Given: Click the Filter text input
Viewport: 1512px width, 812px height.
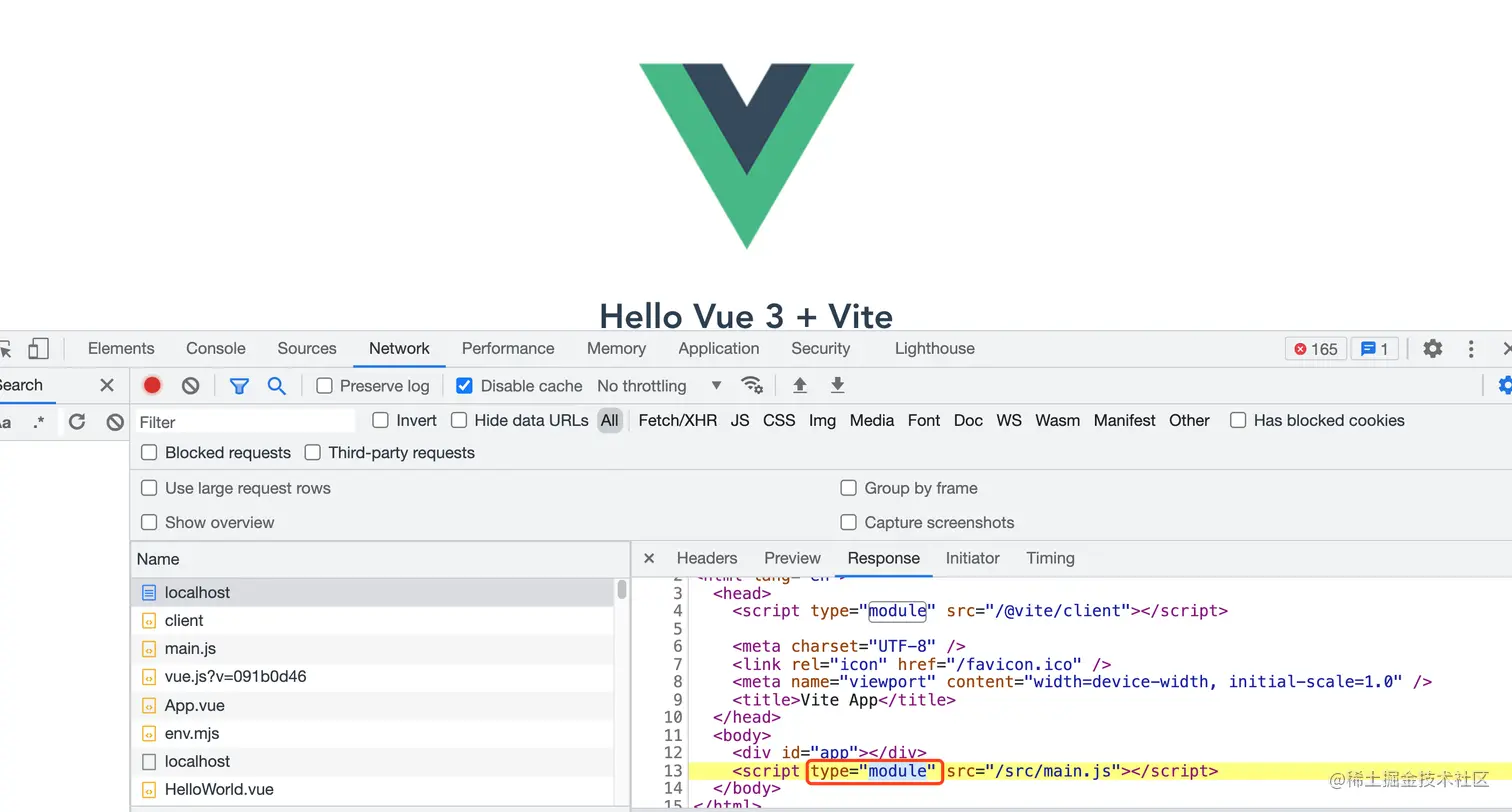Looking at the screenshot, I should tap(245, 422).
